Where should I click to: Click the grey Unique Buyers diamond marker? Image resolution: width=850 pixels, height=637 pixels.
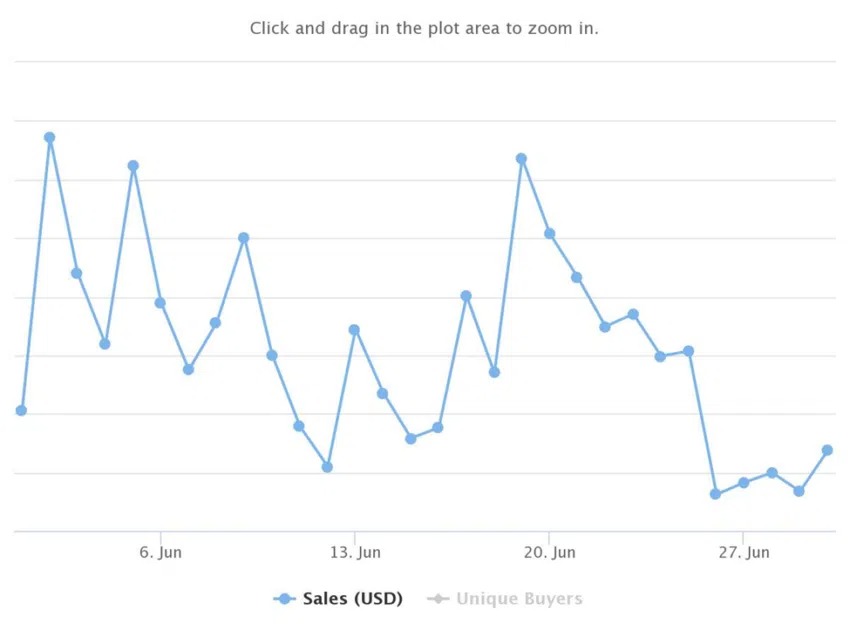click(438, 599)
